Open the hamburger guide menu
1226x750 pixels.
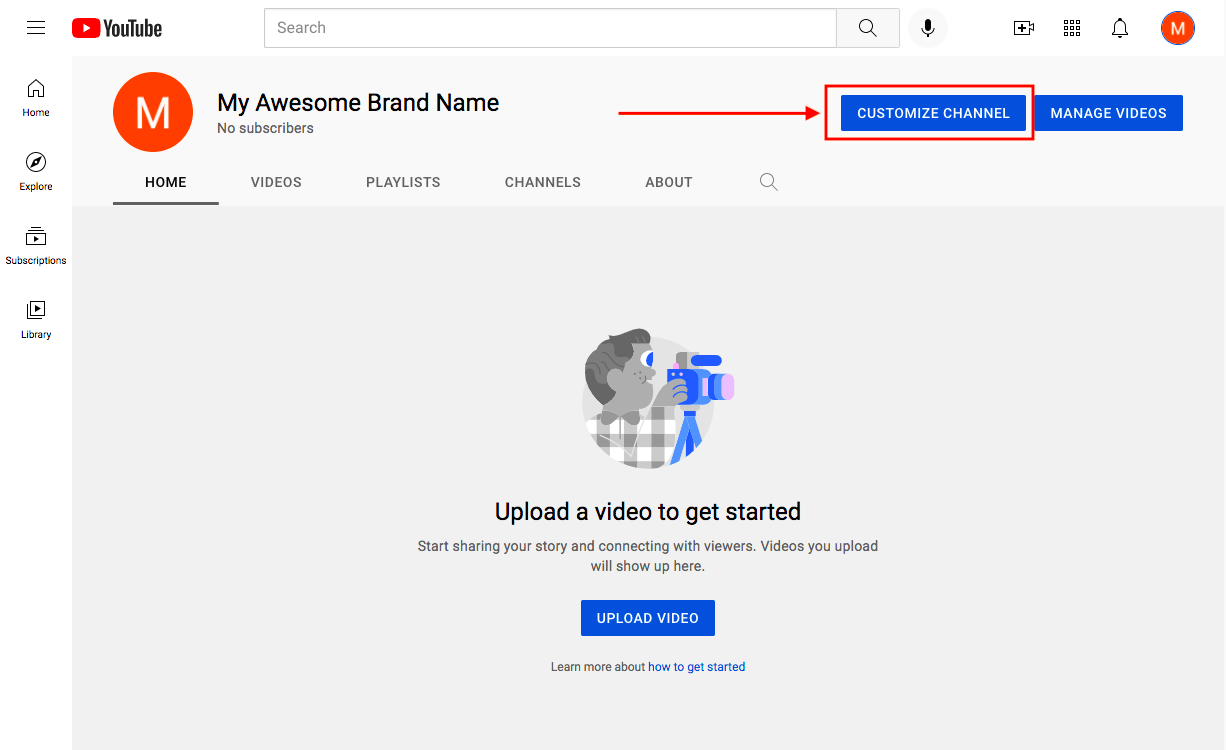tap(36, 28)
